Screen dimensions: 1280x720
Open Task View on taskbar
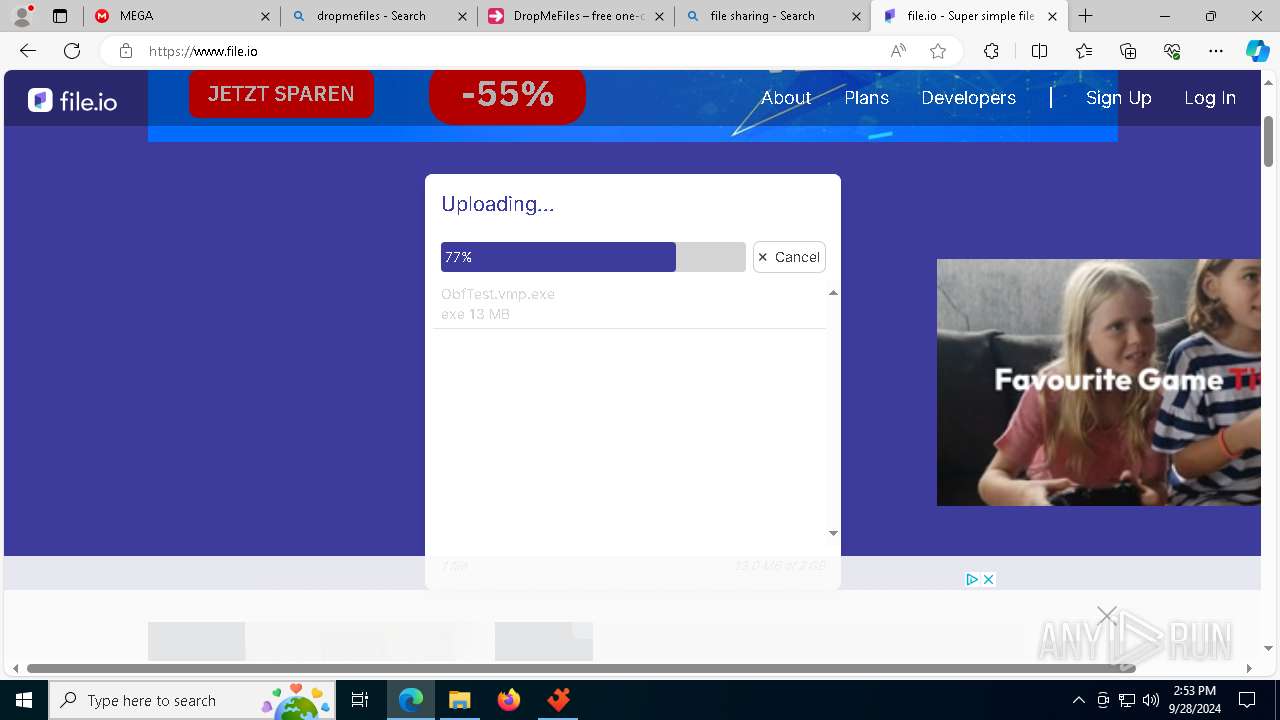point(360,700)
